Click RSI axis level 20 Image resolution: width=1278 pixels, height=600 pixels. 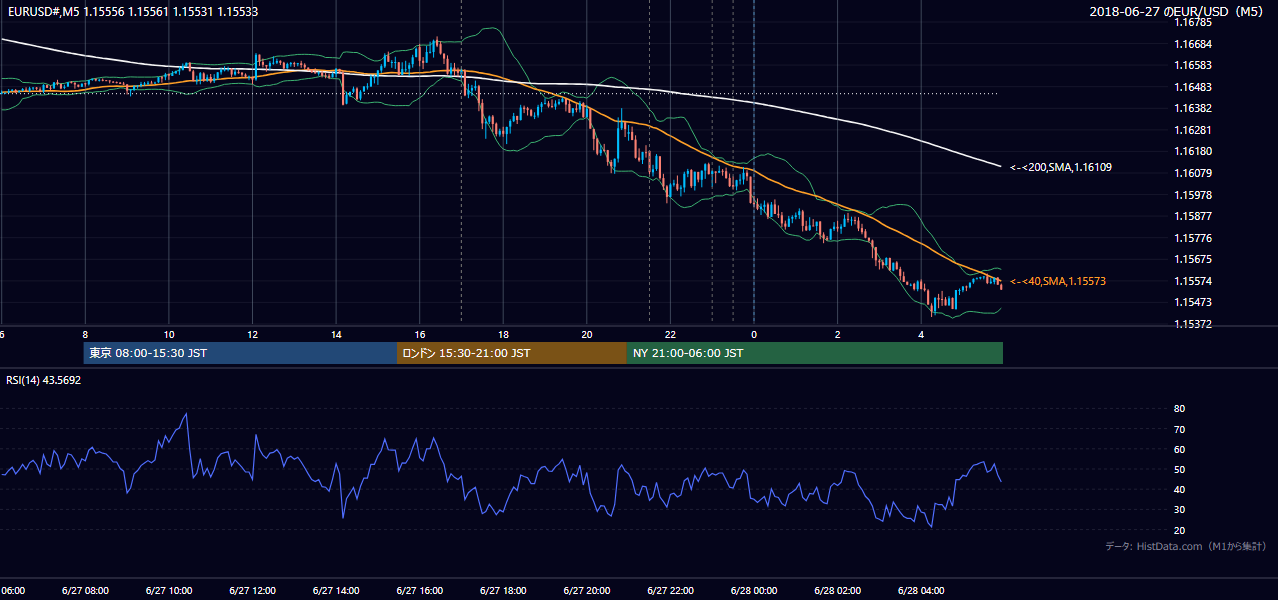coord(1179,530)
